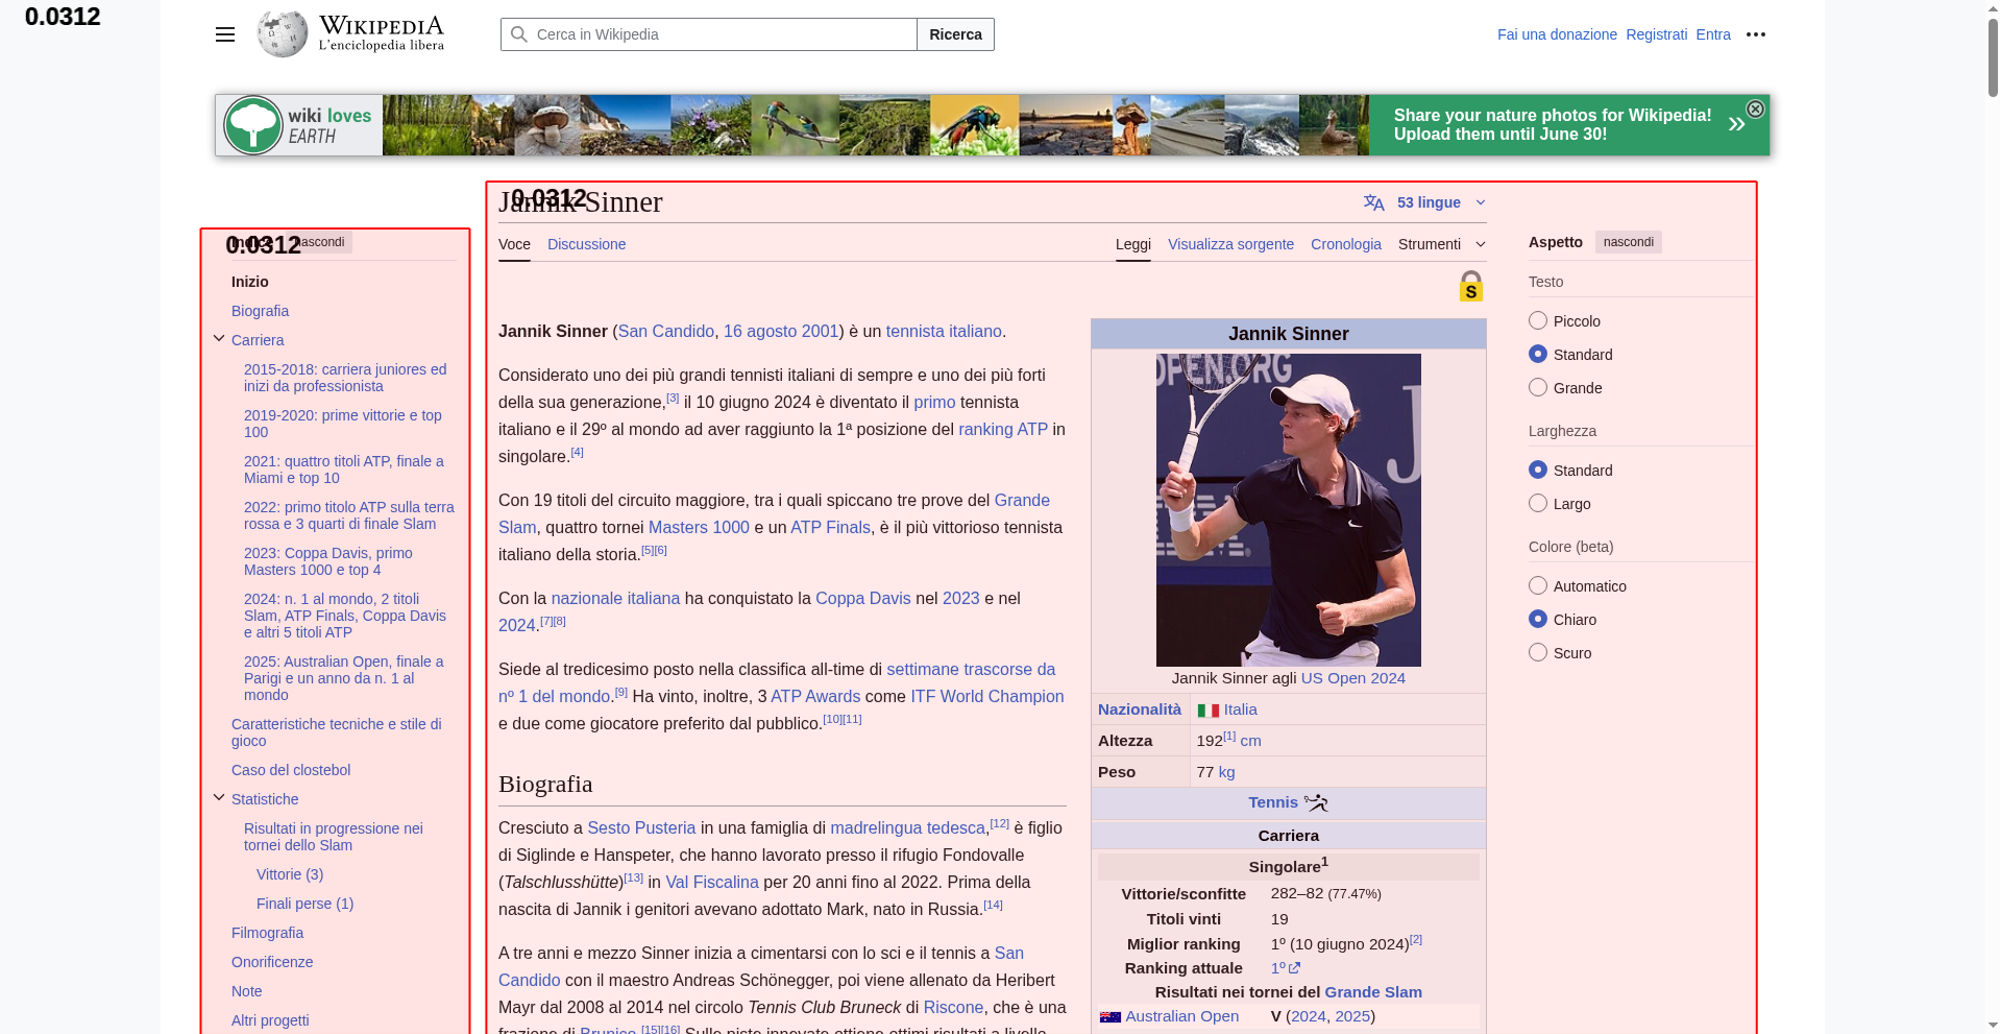Click the banner double-arrow icon

pyautogui.click(x=1736, y=124)
